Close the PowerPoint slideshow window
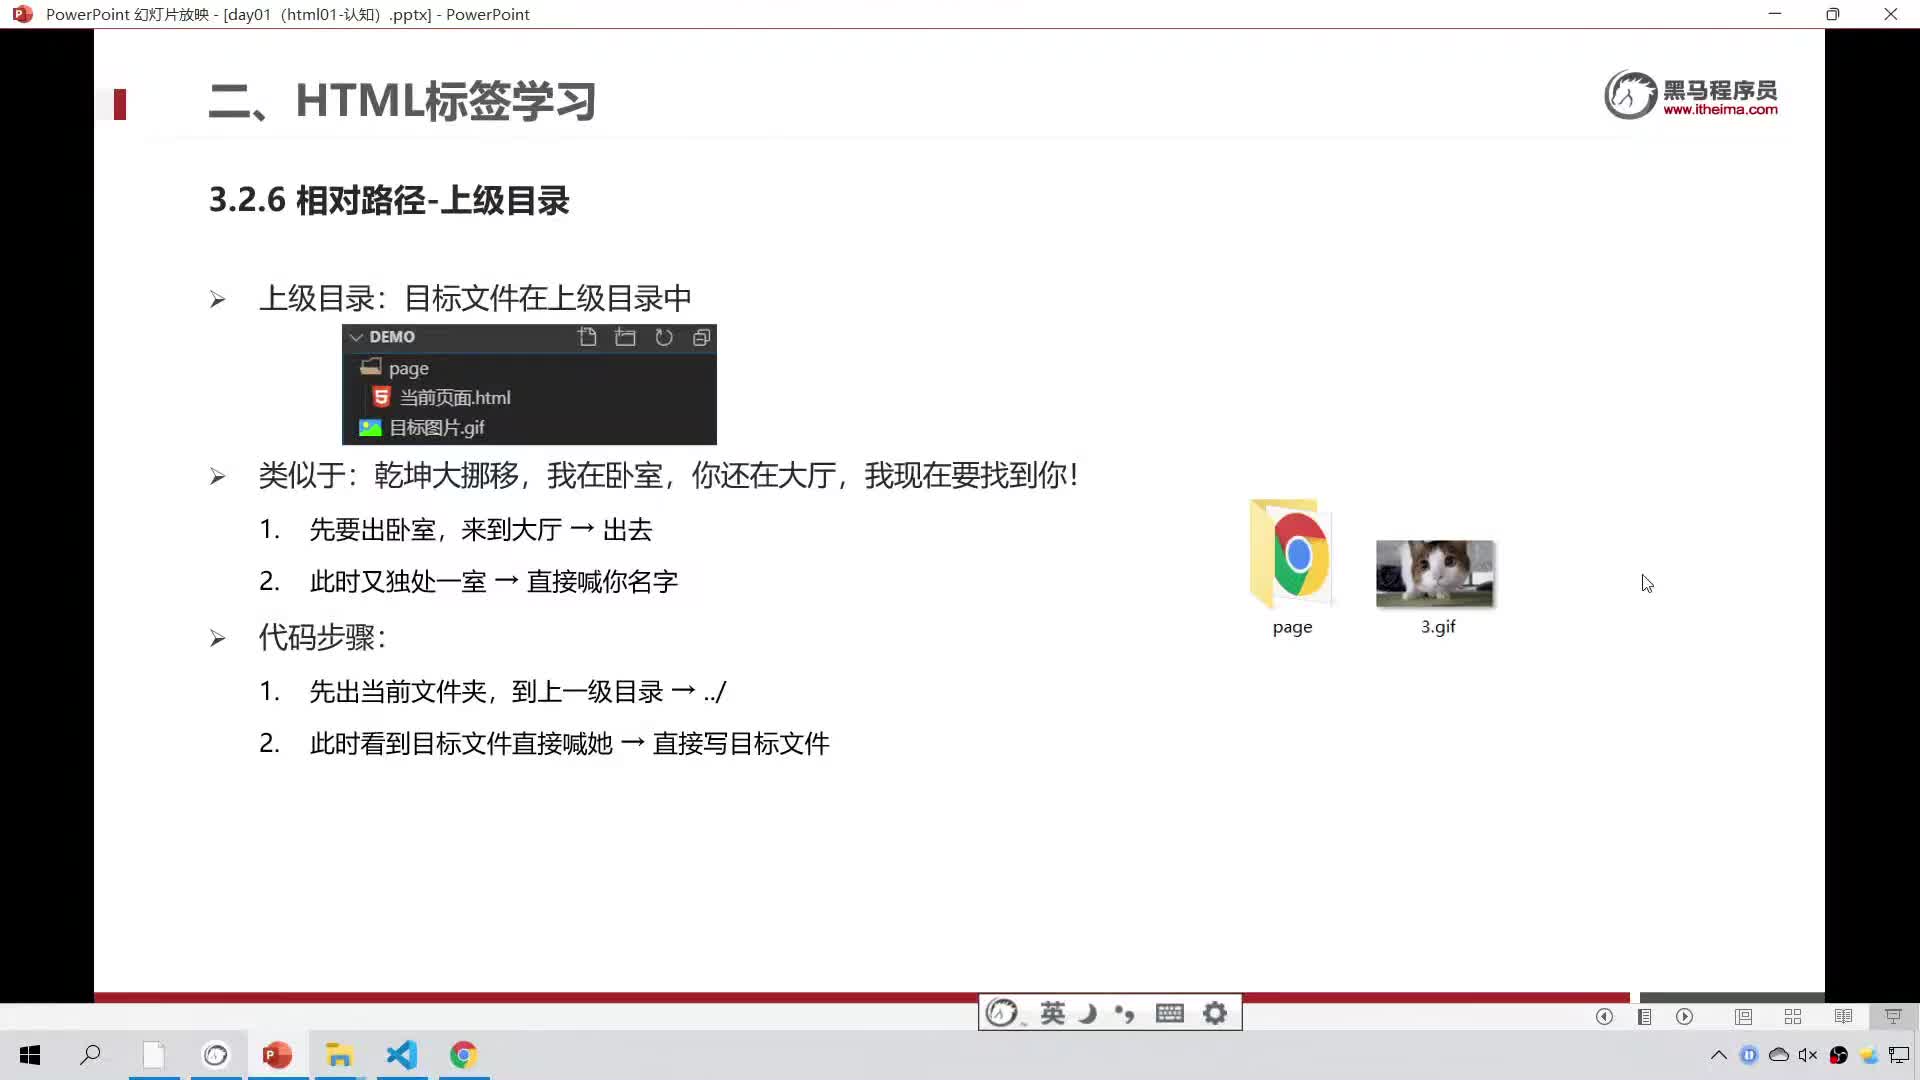 tap(1891, 14)
